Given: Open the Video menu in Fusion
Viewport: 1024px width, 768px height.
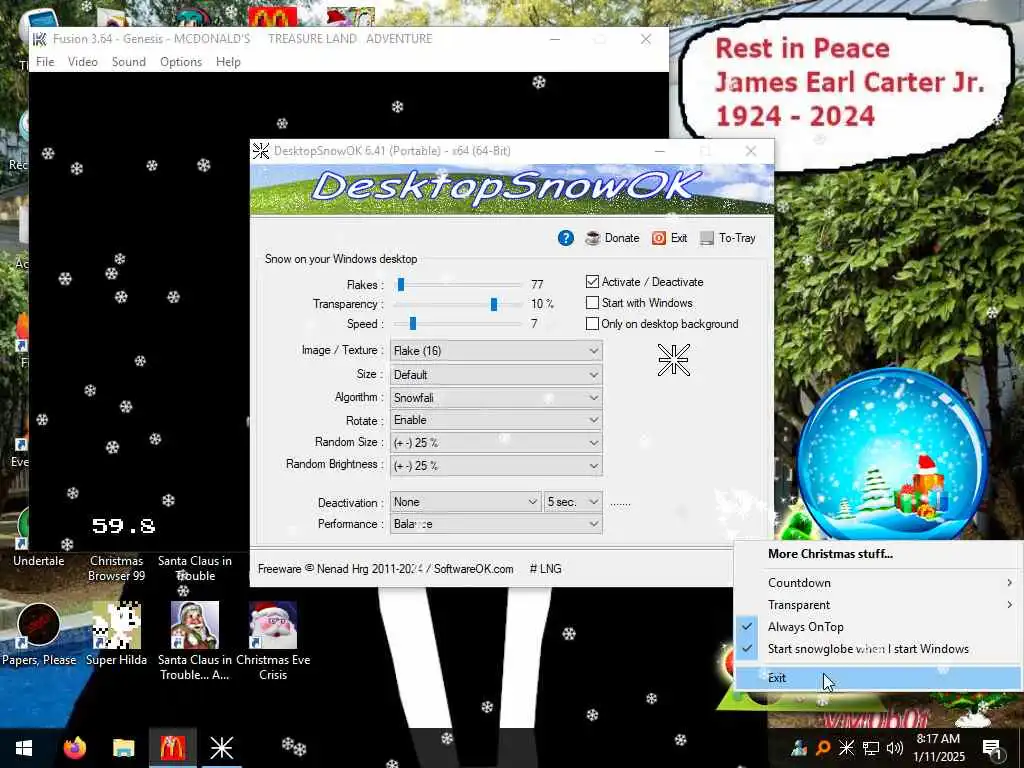Looking at the screenshot, I should pyautogui.click(x=83, y=62).
